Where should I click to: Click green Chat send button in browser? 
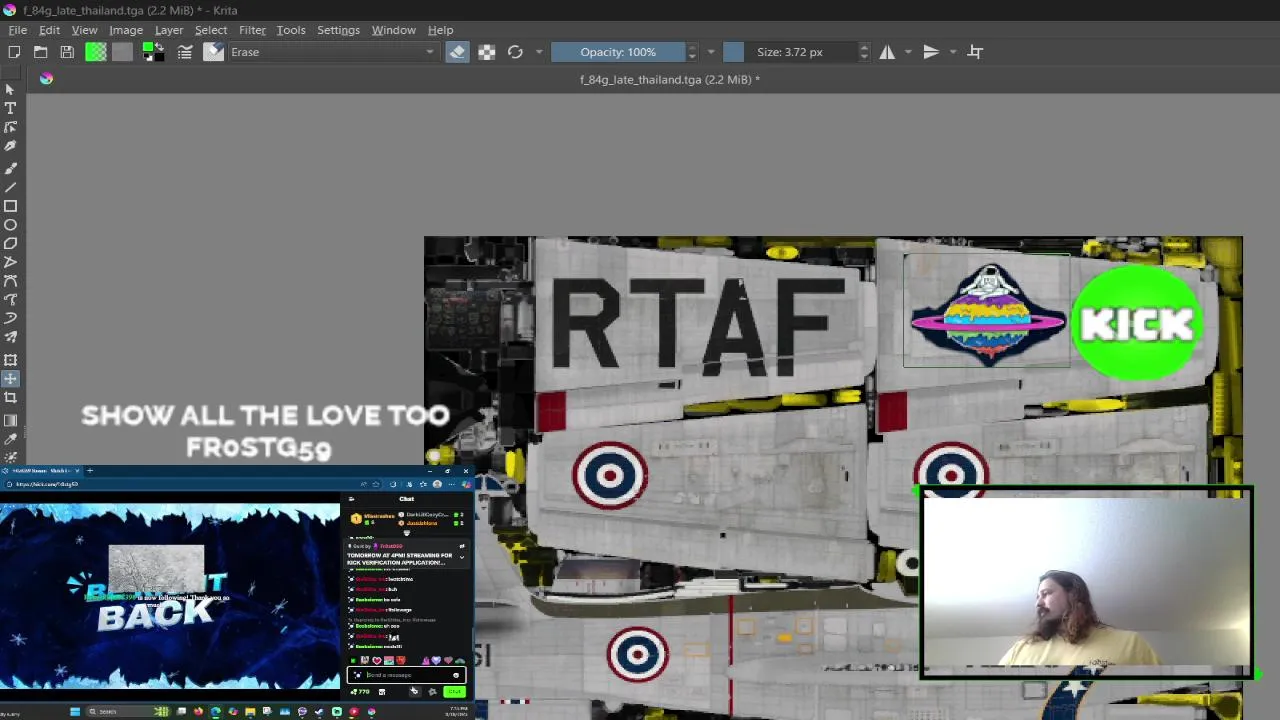point(455,691)
